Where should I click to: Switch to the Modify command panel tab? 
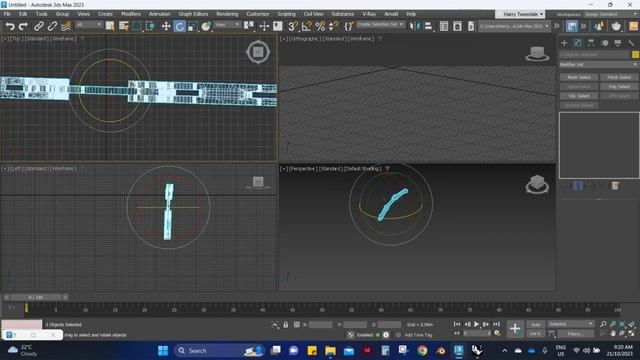[578, 43]
